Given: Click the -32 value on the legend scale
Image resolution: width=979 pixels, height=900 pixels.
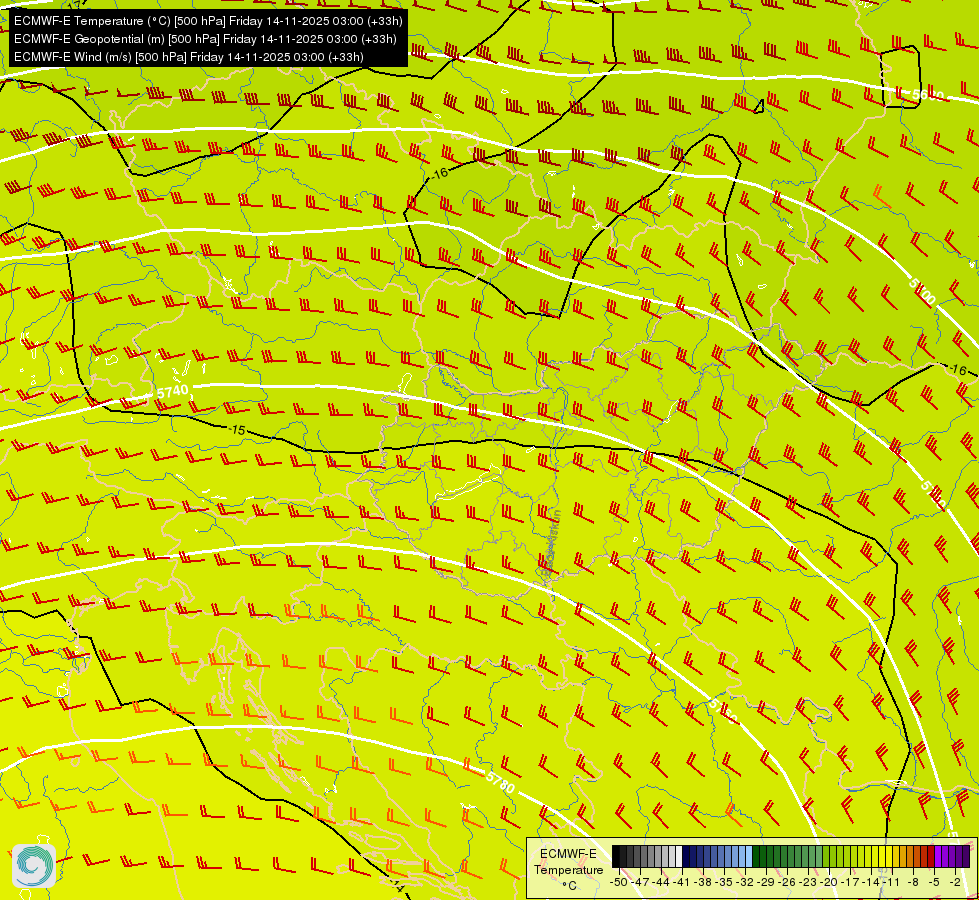Looking at the screenshot, I should tap(745, 882).
